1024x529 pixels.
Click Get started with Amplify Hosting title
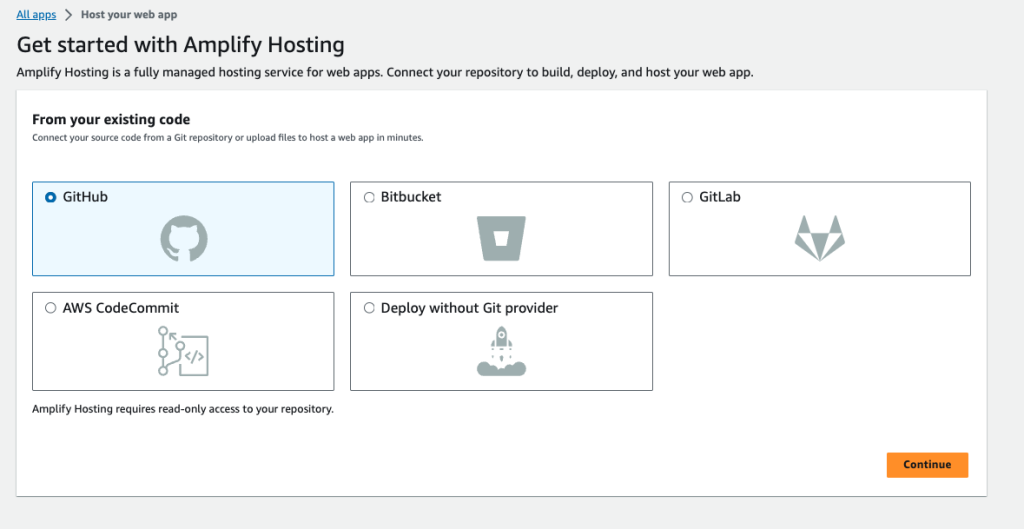pyautogui.click(x=180, y=45)
